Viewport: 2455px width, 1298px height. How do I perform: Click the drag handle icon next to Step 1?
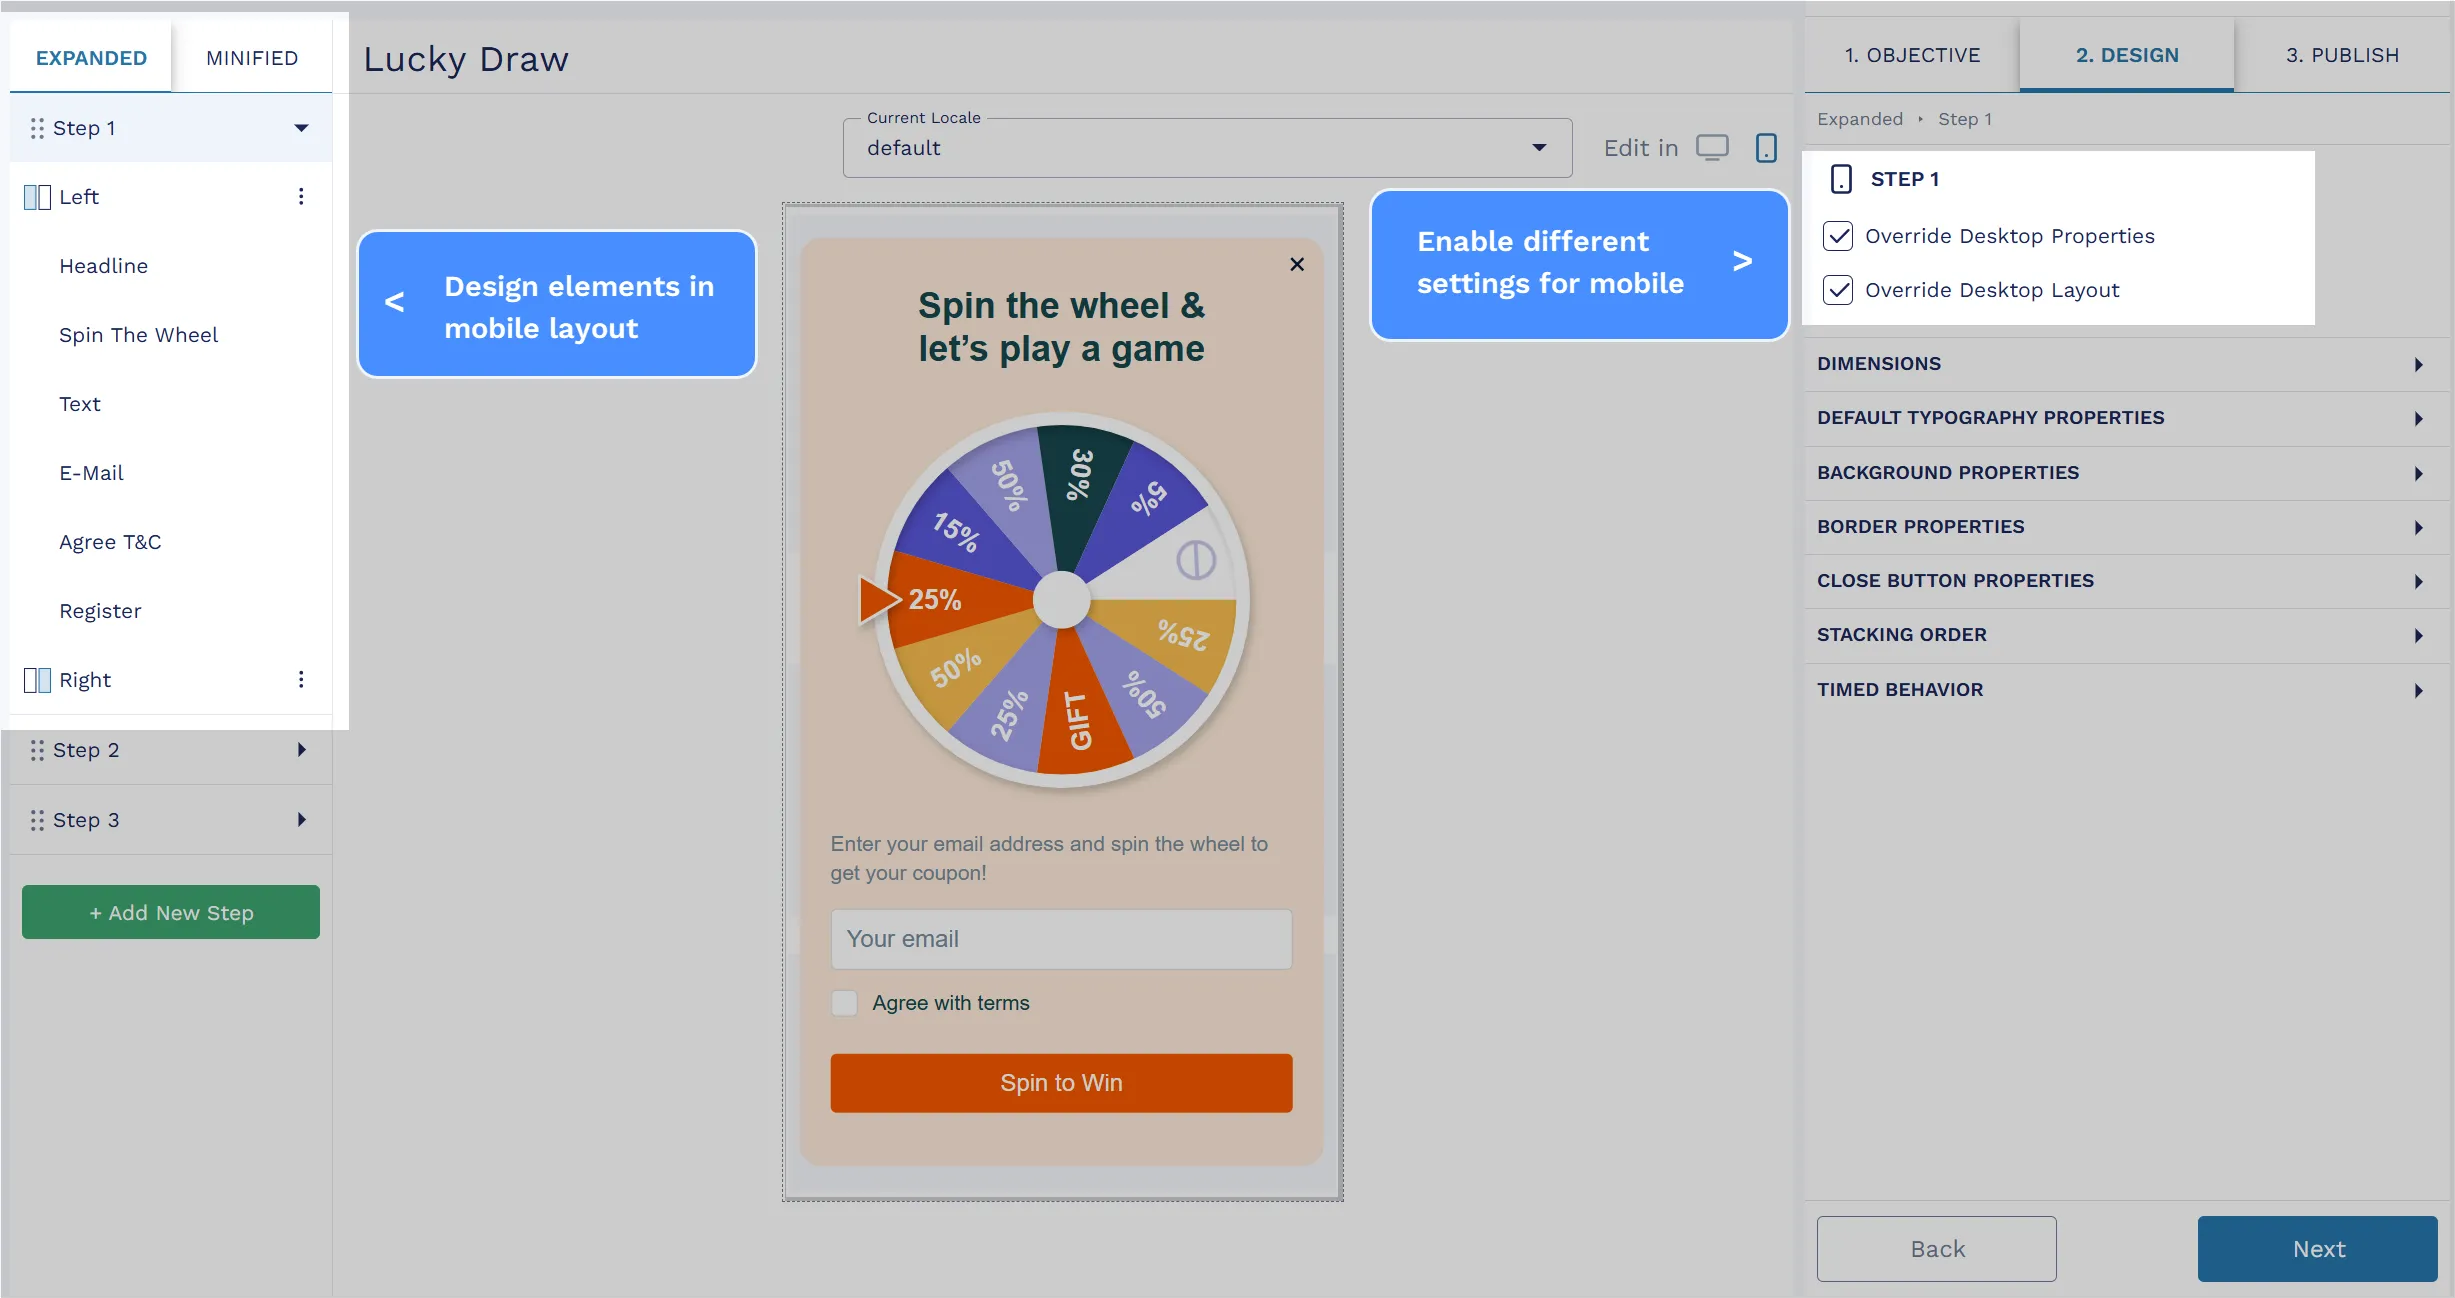pos(37,127)
